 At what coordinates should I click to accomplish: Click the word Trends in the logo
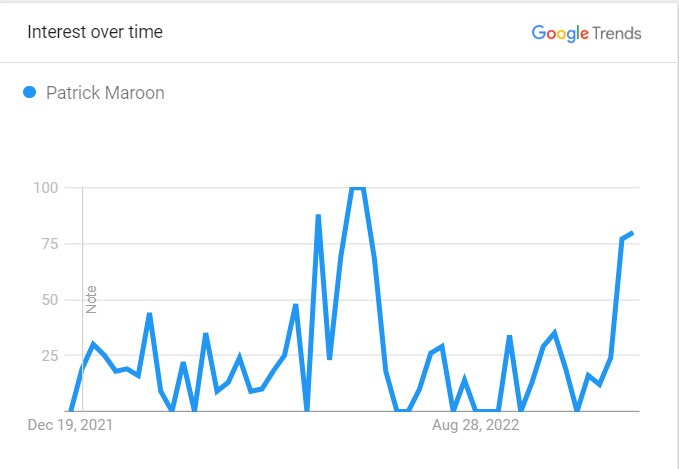[617, 33]
